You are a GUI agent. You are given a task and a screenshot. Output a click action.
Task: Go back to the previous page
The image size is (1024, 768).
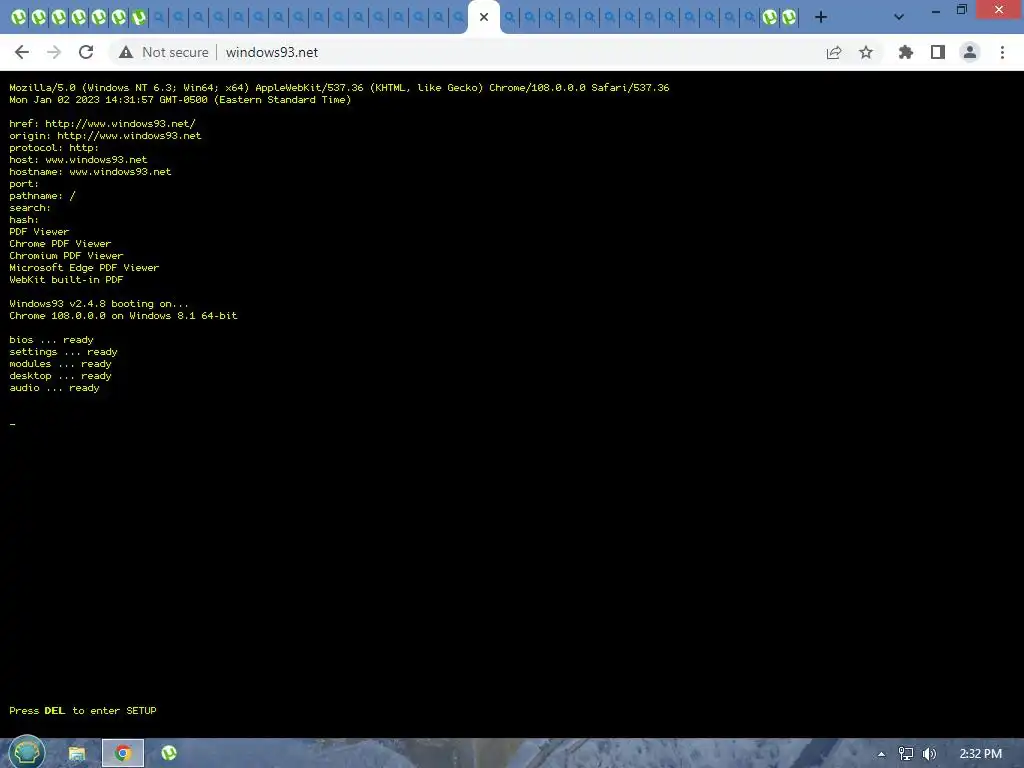point(22,52)
